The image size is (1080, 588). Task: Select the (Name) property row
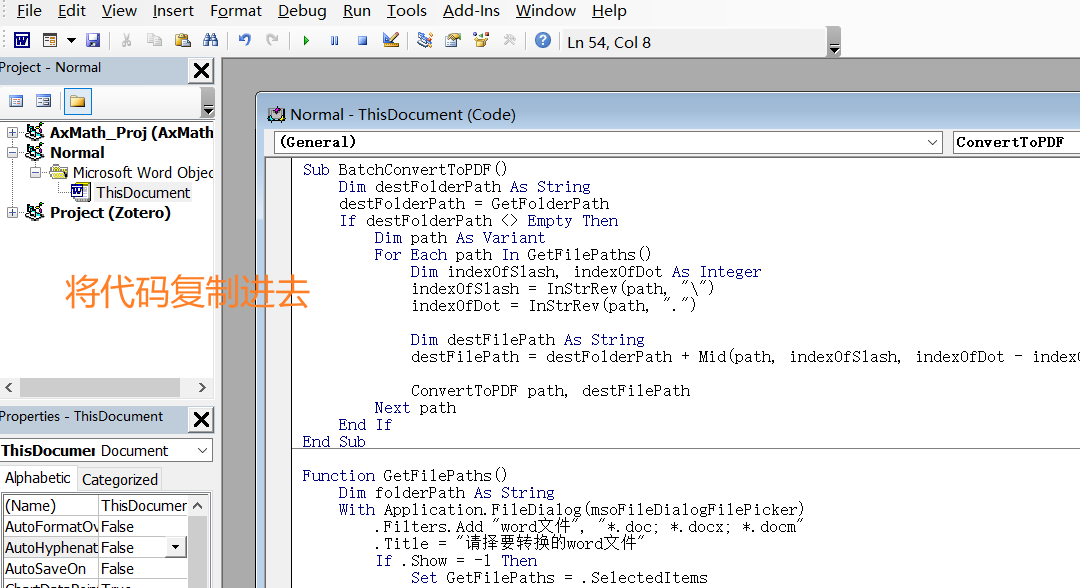tap(95, 505)
